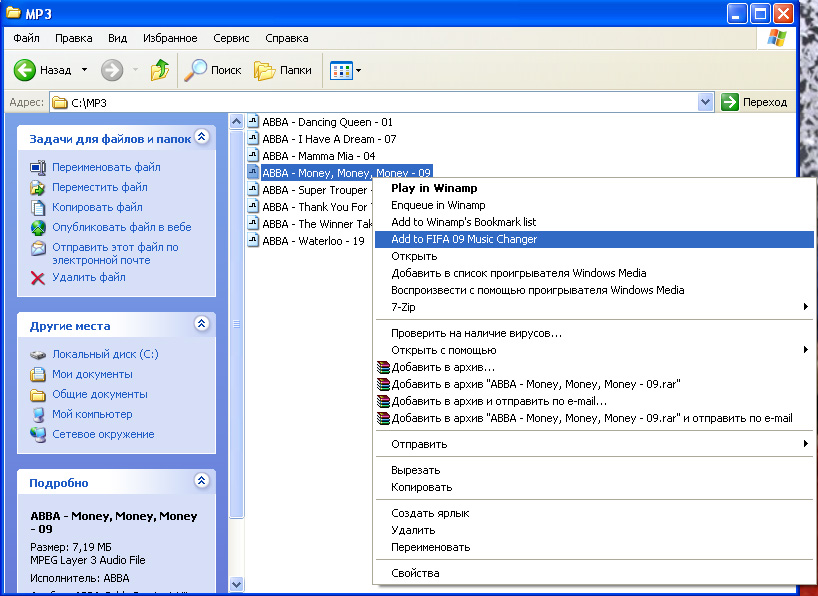Click the task pane scrollbar up arrow
The width and height of the screenshot is (818, 596).
pos(236,122)
